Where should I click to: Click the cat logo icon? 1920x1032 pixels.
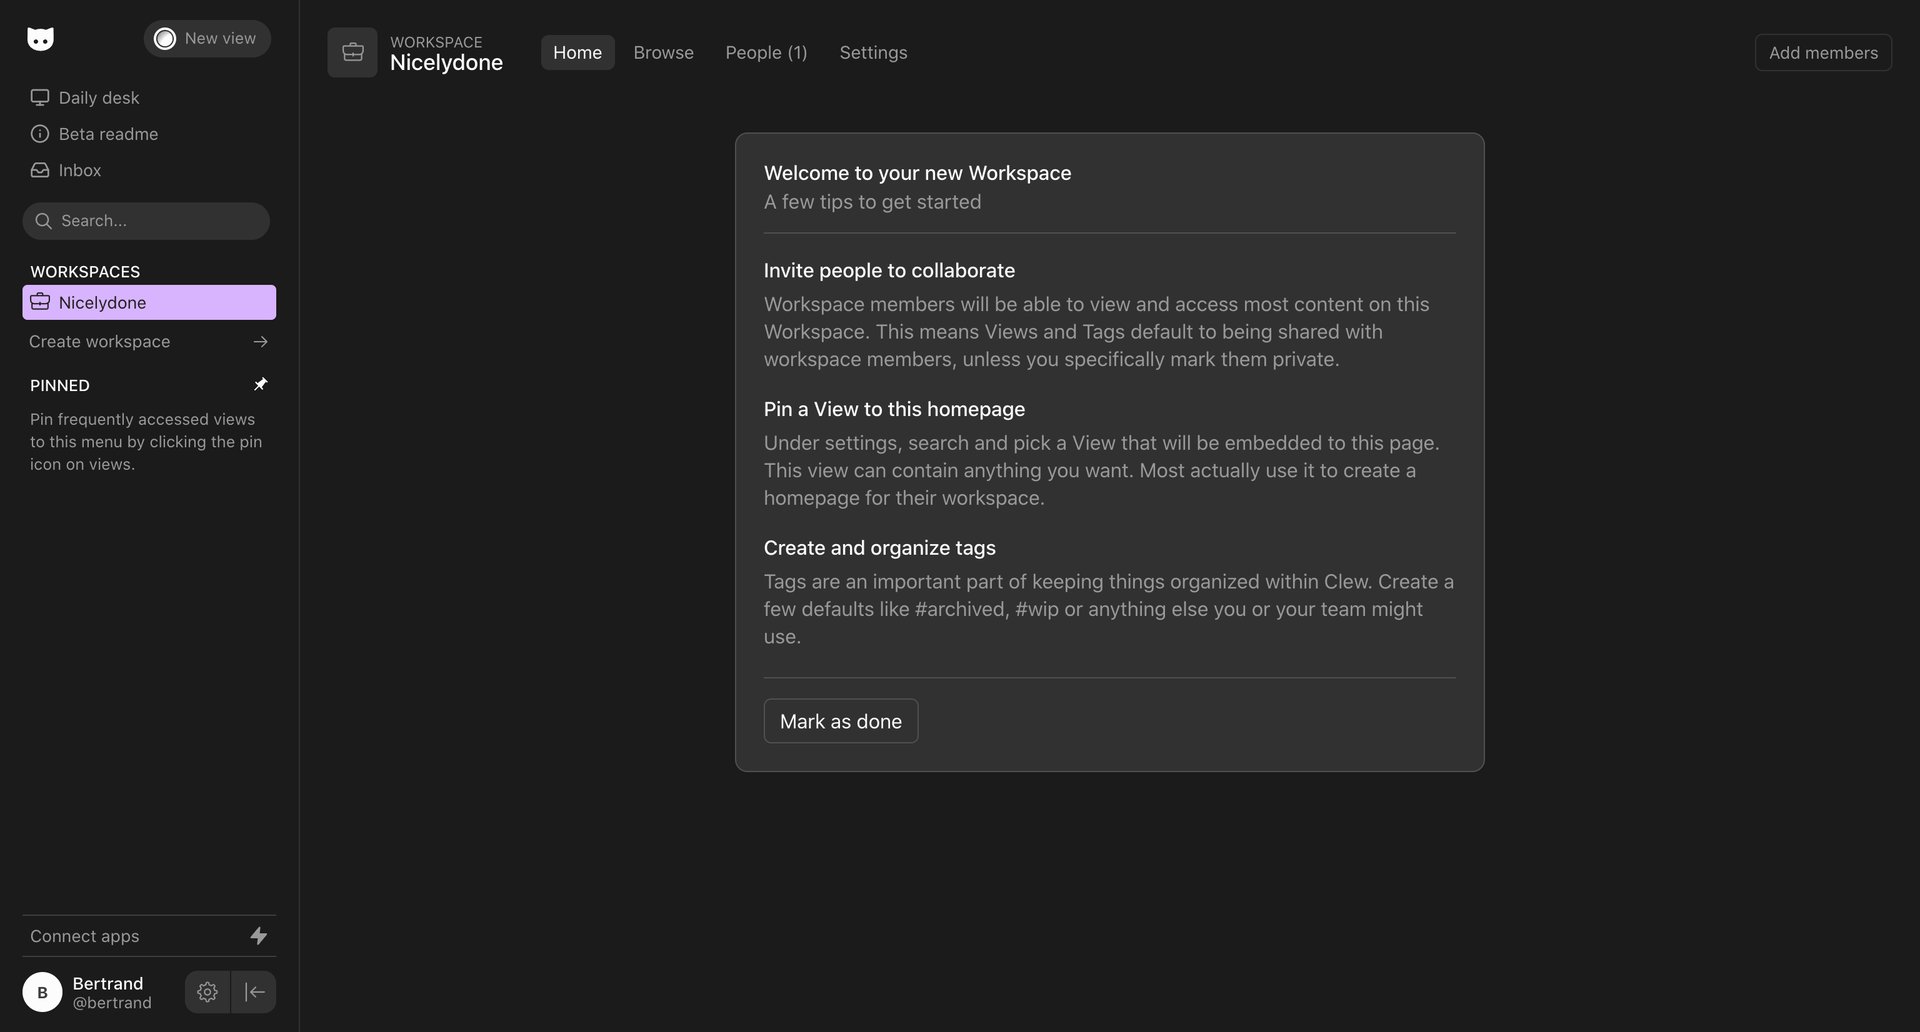coord(40,38)
